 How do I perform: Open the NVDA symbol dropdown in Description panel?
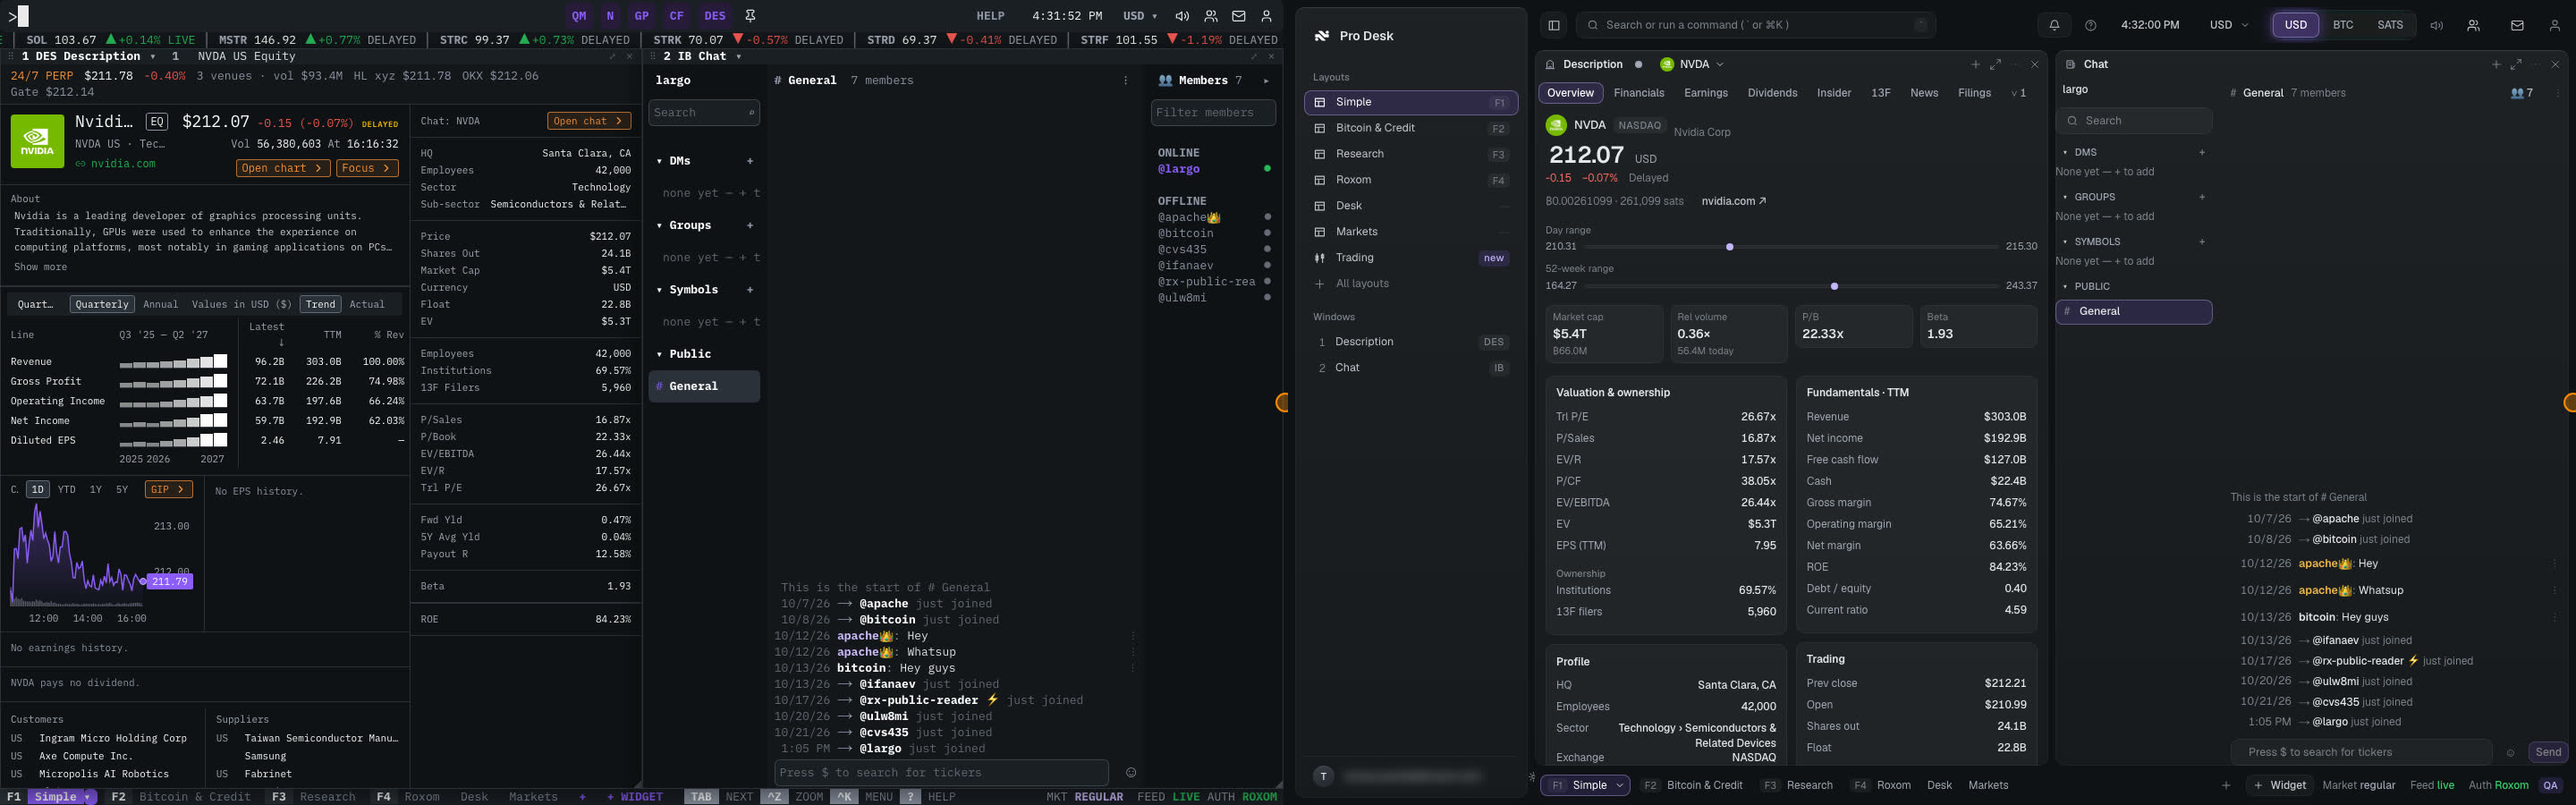click(x=1692, y=64)
